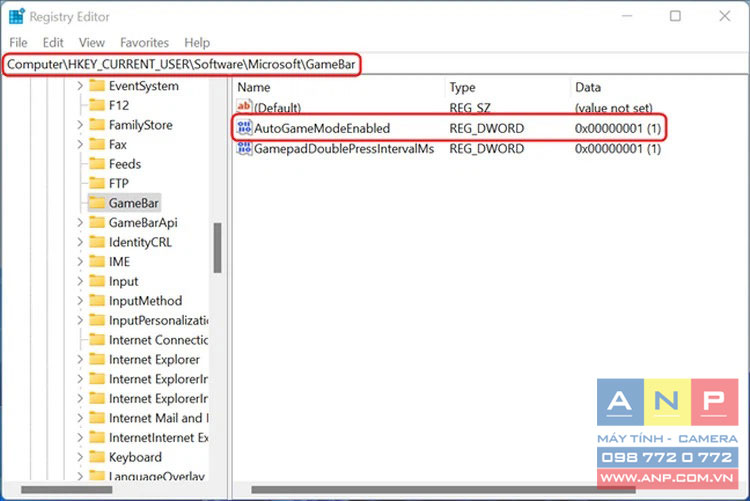750x501 pixels.
Task: Click the IdentityCRL folder icon
Action: pyautogui.click(x=97, y=242)
